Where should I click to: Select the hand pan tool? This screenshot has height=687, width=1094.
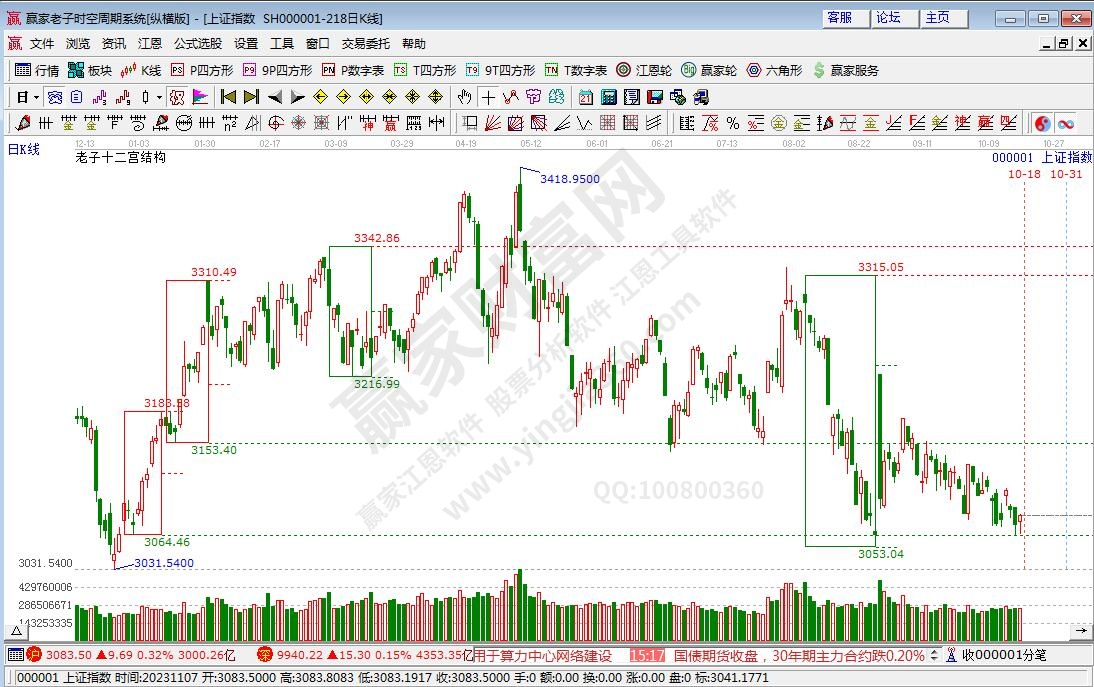pos(464,97)
